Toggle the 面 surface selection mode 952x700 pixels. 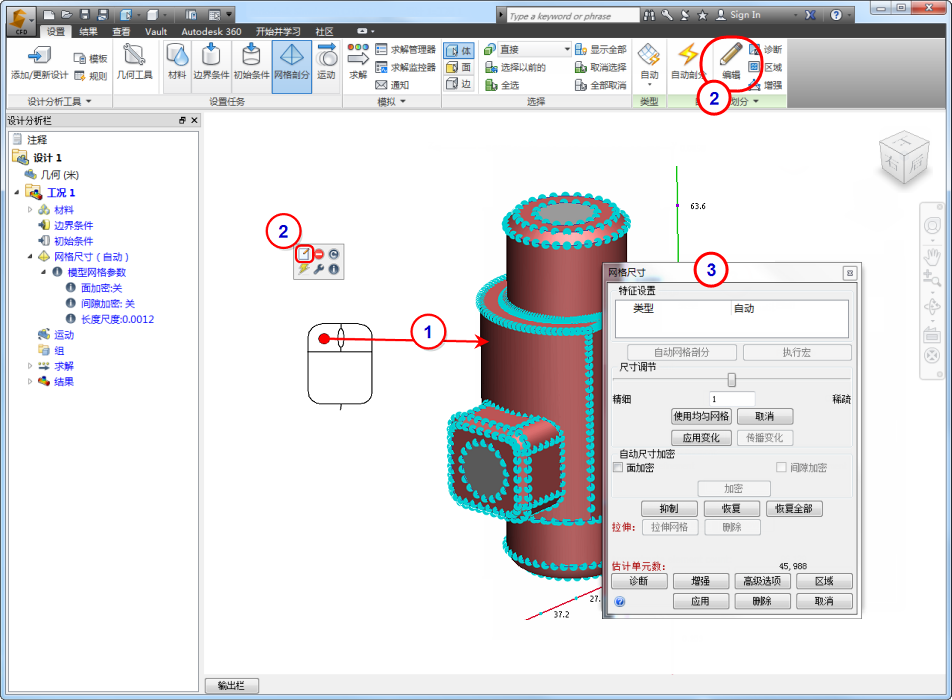tap(459, 67)
